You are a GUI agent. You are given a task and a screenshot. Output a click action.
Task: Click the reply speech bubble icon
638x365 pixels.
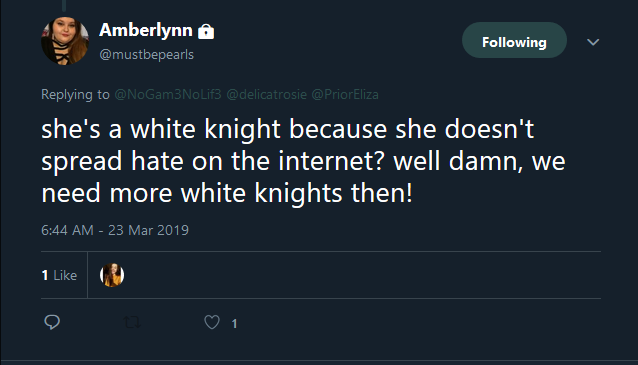click(x=52, y=322)
